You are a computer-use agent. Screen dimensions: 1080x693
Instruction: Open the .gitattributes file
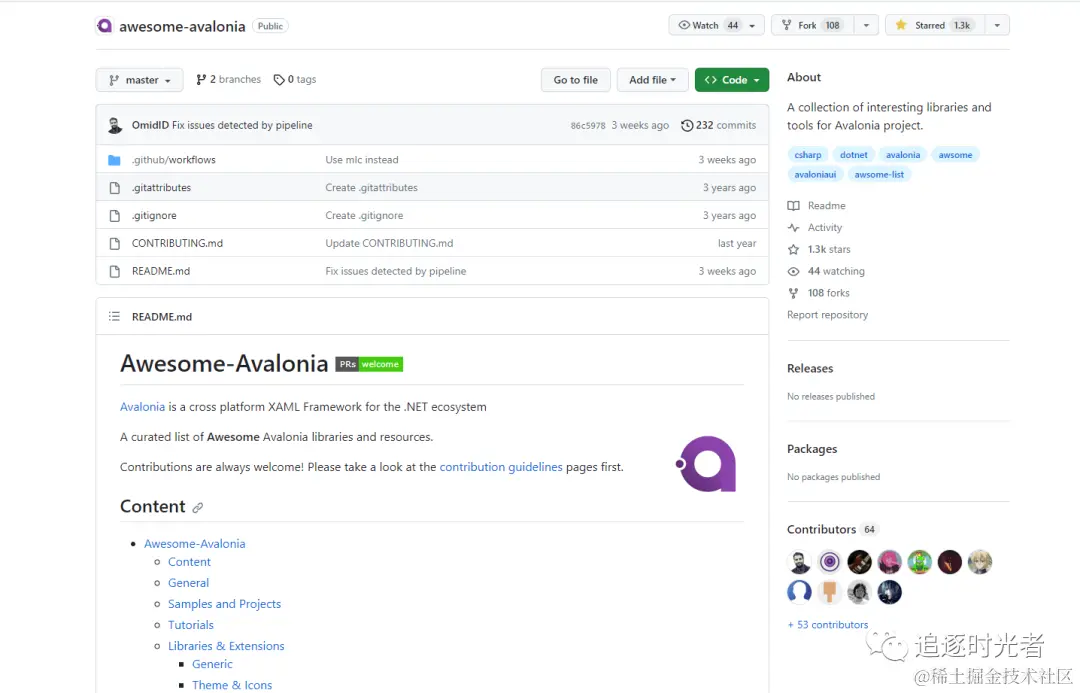click(x=161, y=187)
